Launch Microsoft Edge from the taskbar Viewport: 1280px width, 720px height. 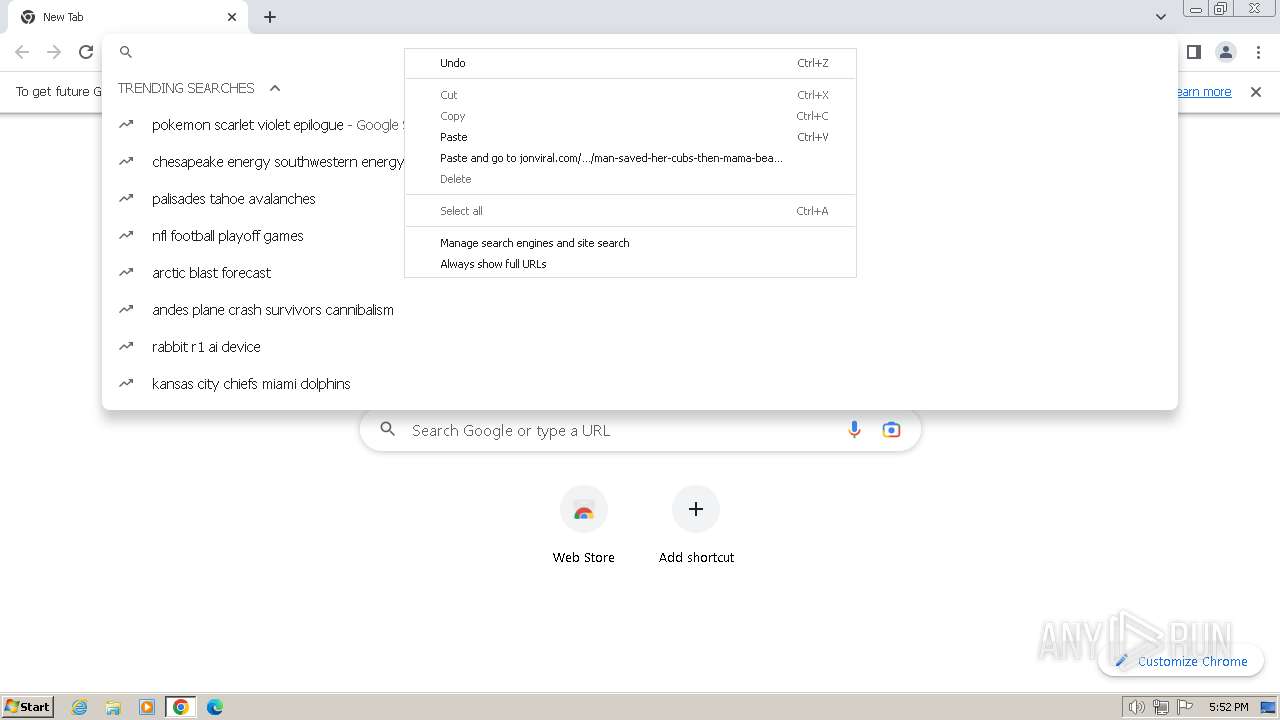pos(214,707)
